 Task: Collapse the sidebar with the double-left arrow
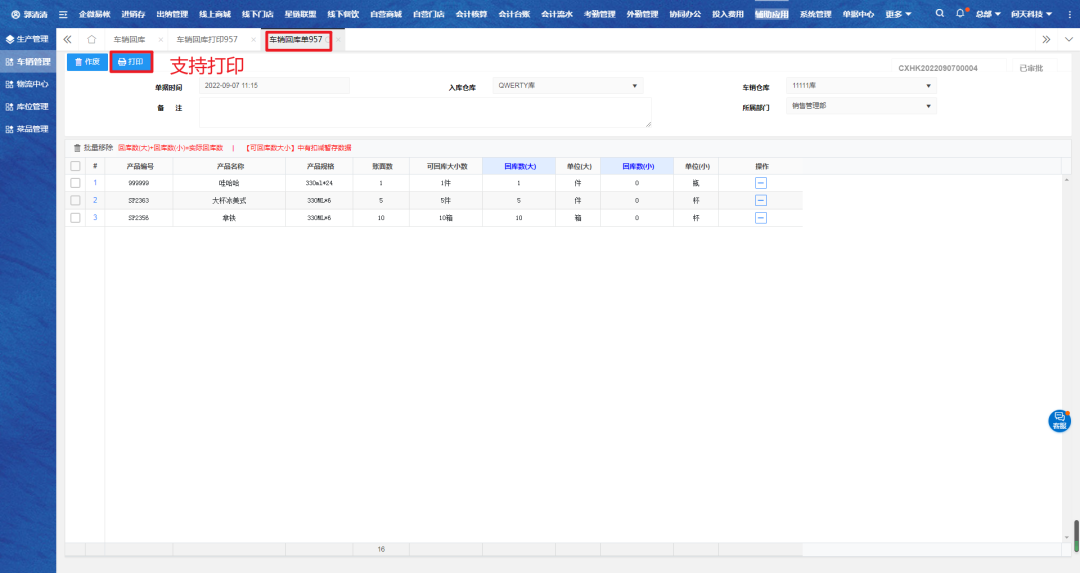click(68, 39)
